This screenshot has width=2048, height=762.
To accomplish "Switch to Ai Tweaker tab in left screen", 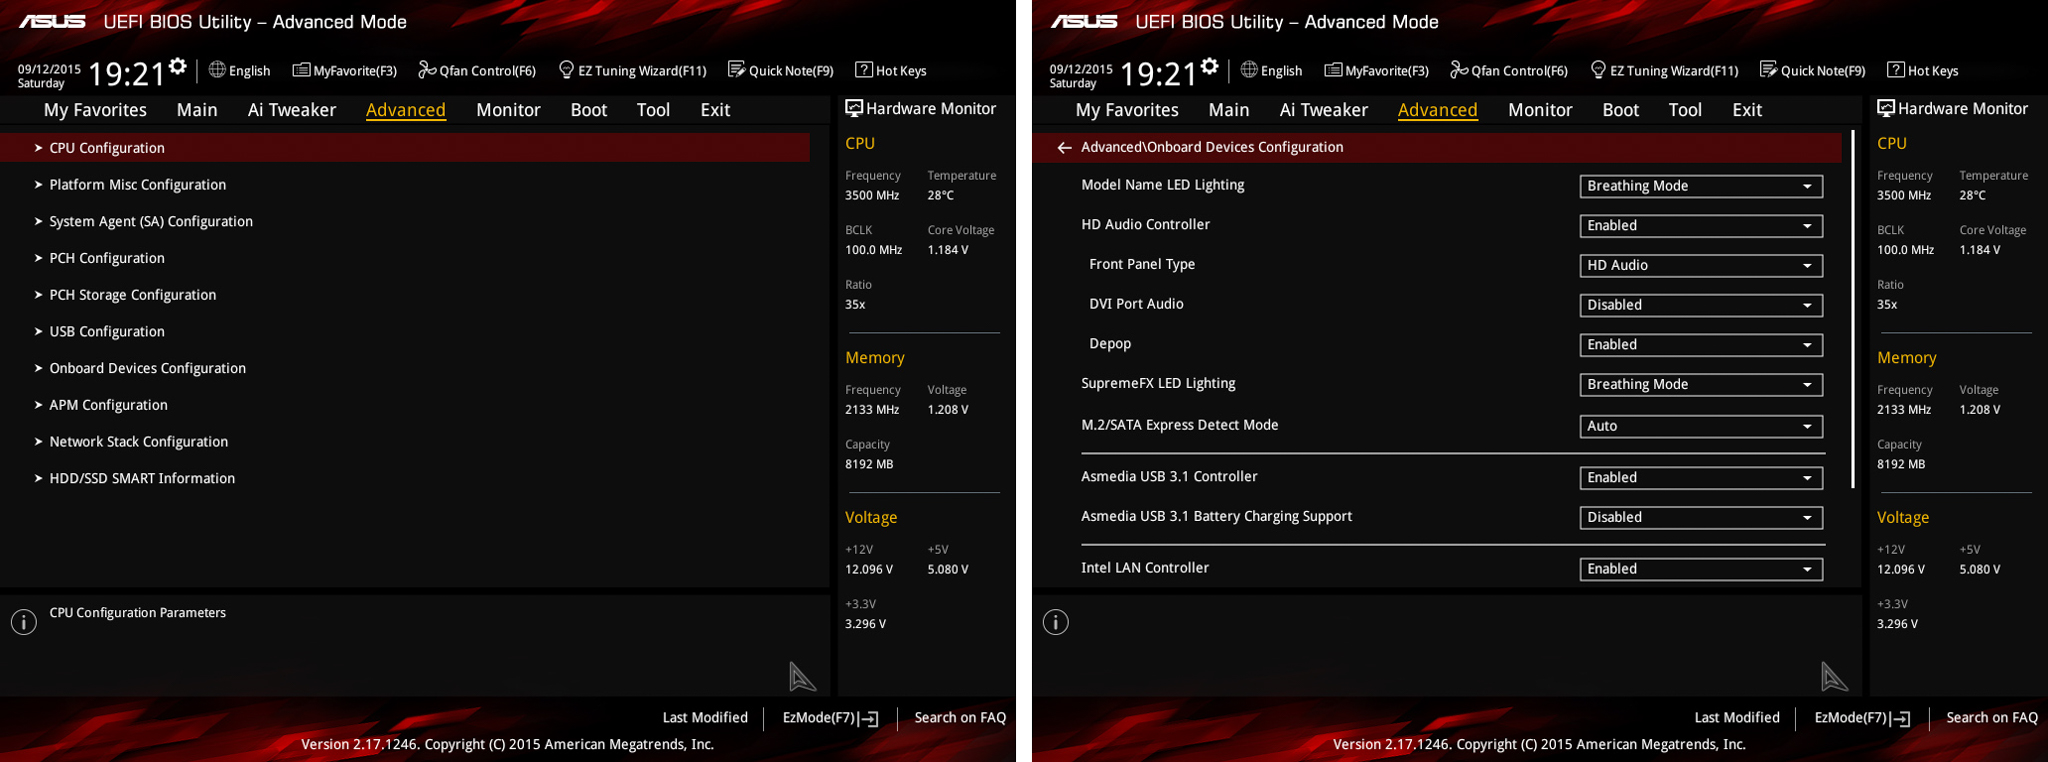I will [291, 110].
